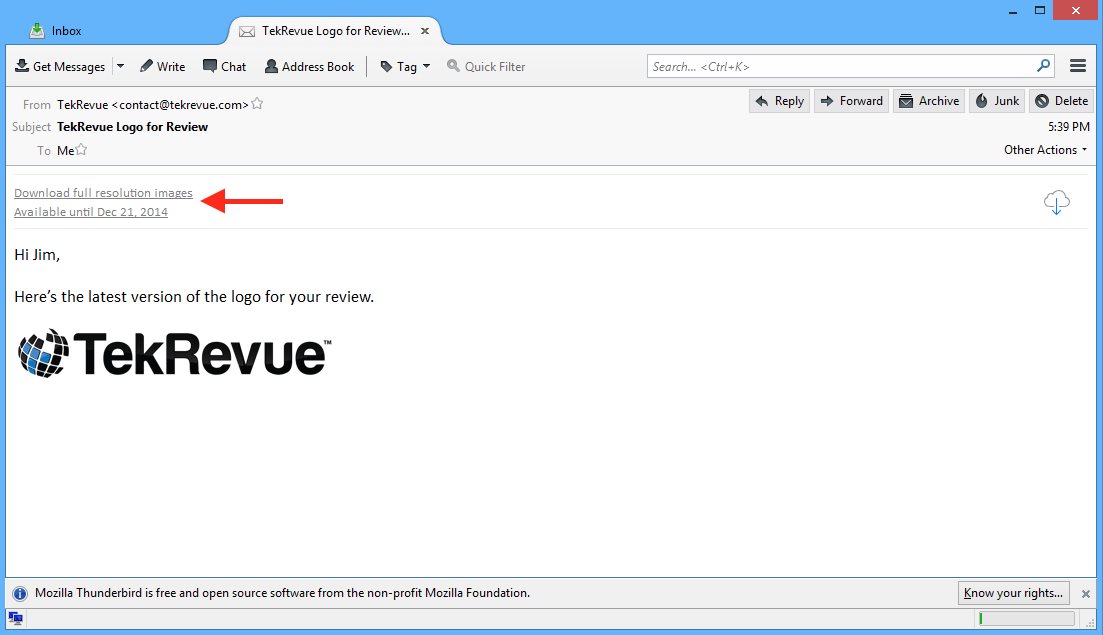Screen dimensions: 1103x635
Task: Maximize the Thunderbird window
Action: tap(1040, 11)
